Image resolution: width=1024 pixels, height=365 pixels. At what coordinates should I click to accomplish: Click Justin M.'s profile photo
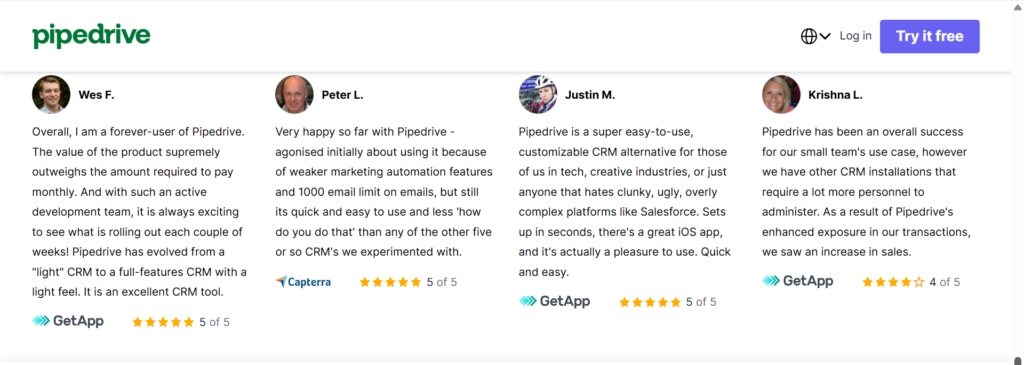point(537,95)
